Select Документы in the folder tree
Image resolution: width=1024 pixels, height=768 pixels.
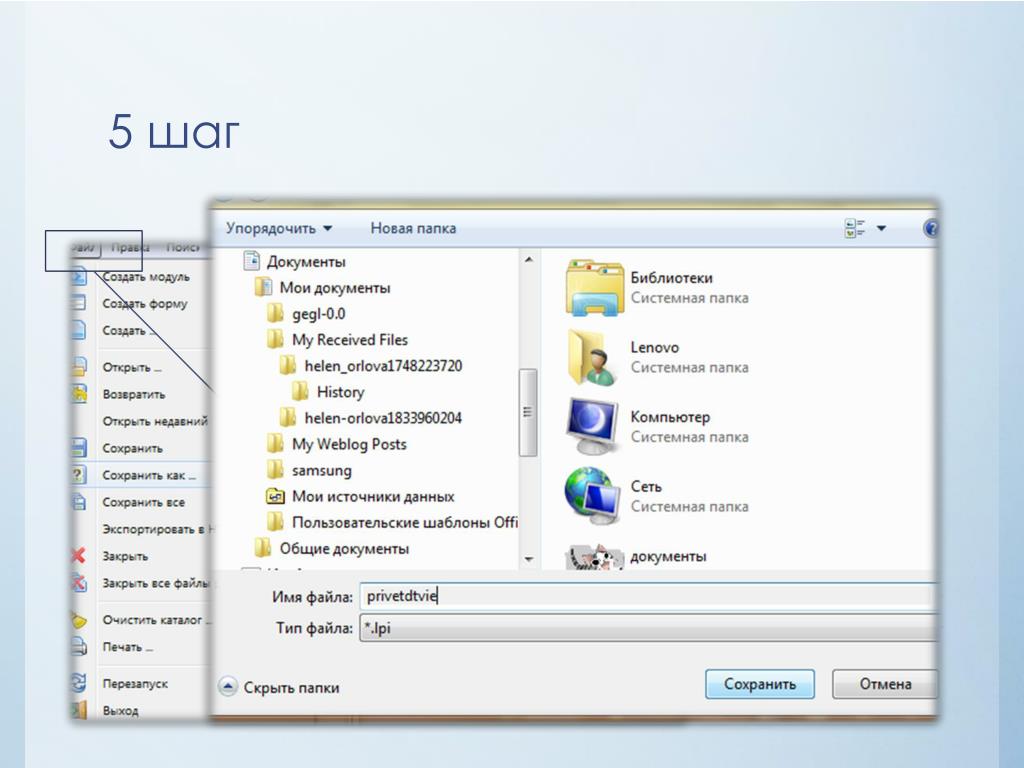pyautogui.click(x=306, y=262)
